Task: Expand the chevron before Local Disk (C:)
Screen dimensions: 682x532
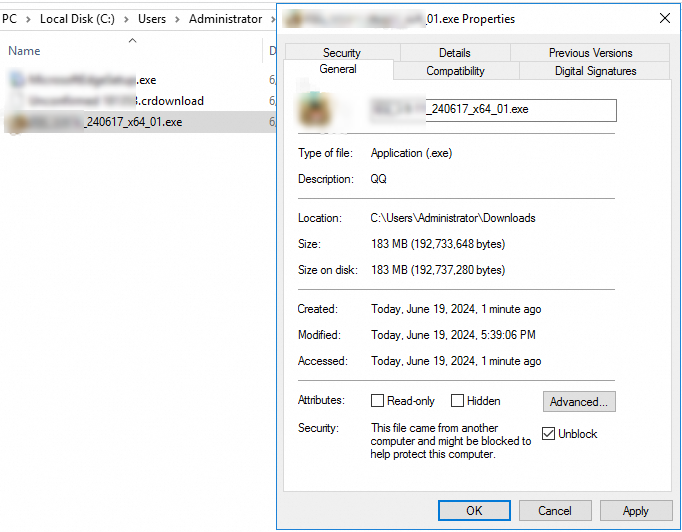Action: click(x=28, y=20)
